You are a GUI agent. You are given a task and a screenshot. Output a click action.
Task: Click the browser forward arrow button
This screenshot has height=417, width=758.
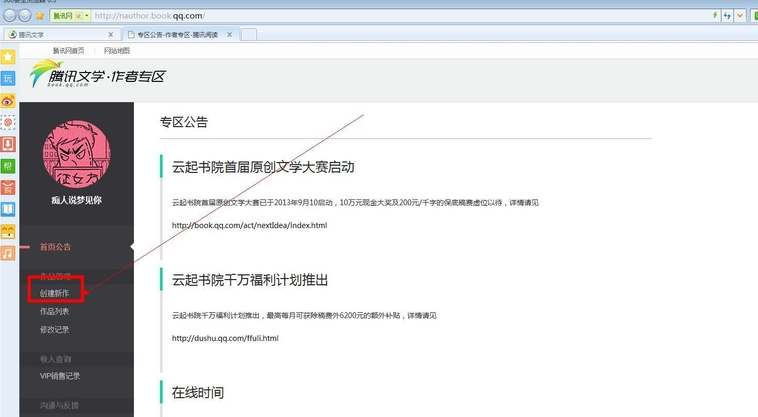[25, 15]
